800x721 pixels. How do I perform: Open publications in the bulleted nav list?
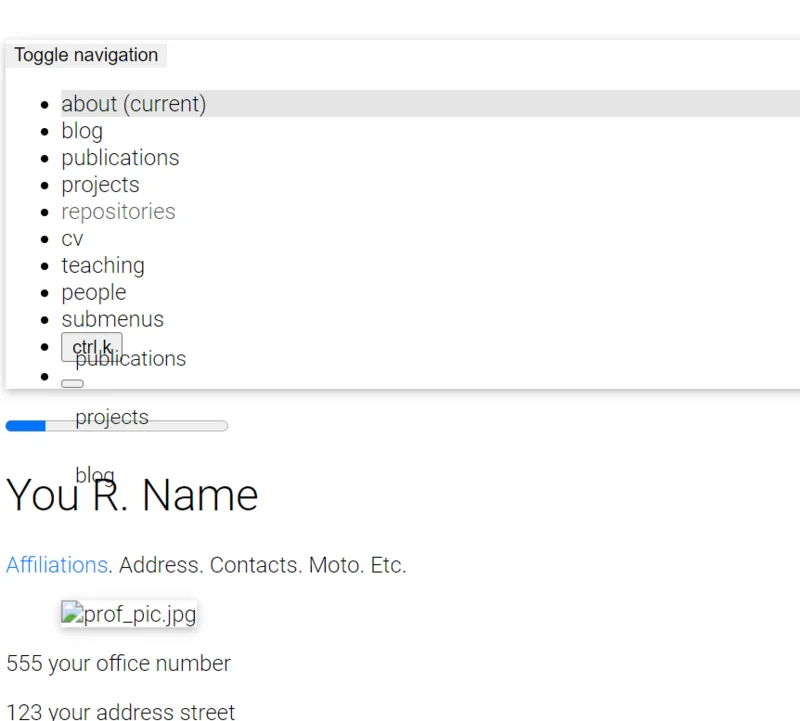coord(120,158)
